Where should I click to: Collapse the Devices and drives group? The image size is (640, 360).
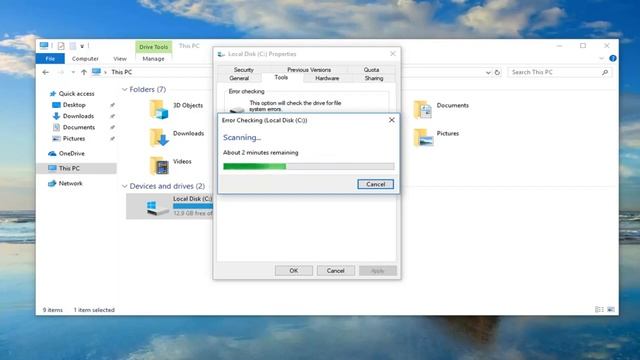pyautogui.click(x=124, y=186)
